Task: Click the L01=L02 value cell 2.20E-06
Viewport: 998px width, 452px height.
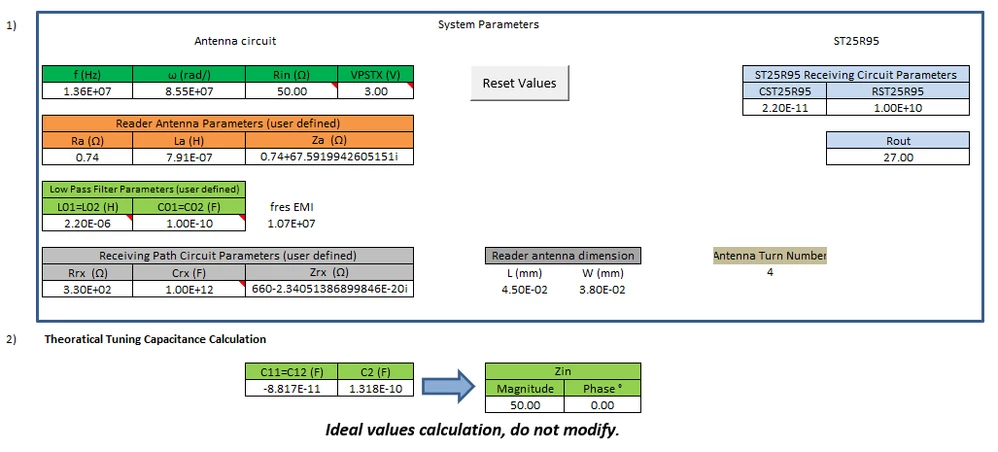Action: (88, 223)
